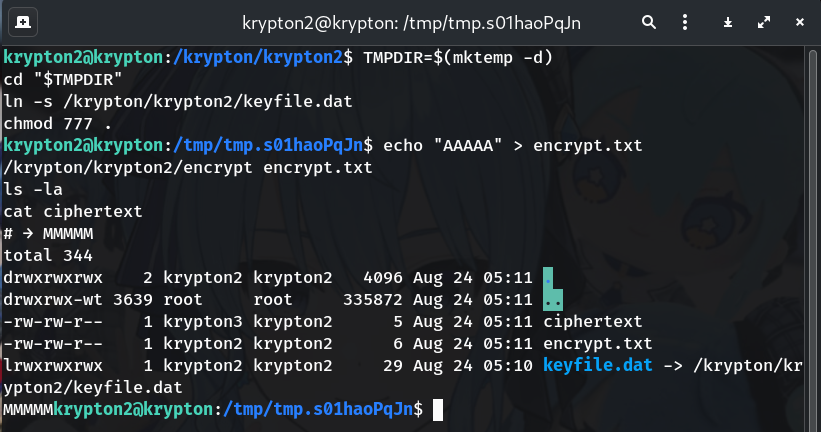Click the highlighted double-dot parent directory entry

click(552, 299)
